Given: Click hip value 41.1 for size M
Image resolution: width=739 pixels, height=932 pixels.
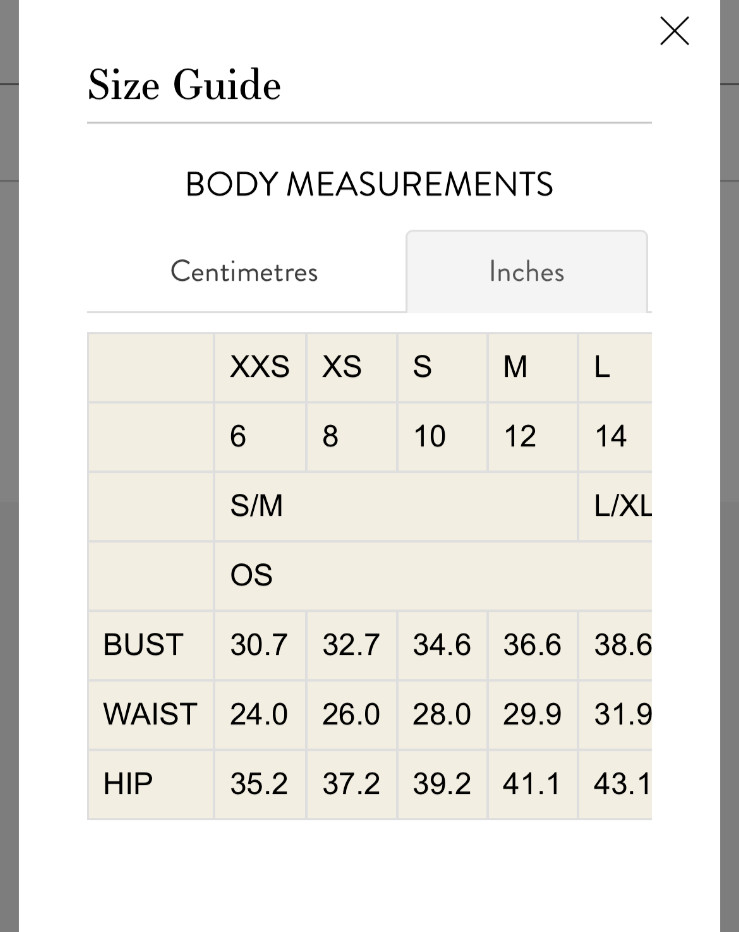Looking at the screenshot, I should click(533, 784).
